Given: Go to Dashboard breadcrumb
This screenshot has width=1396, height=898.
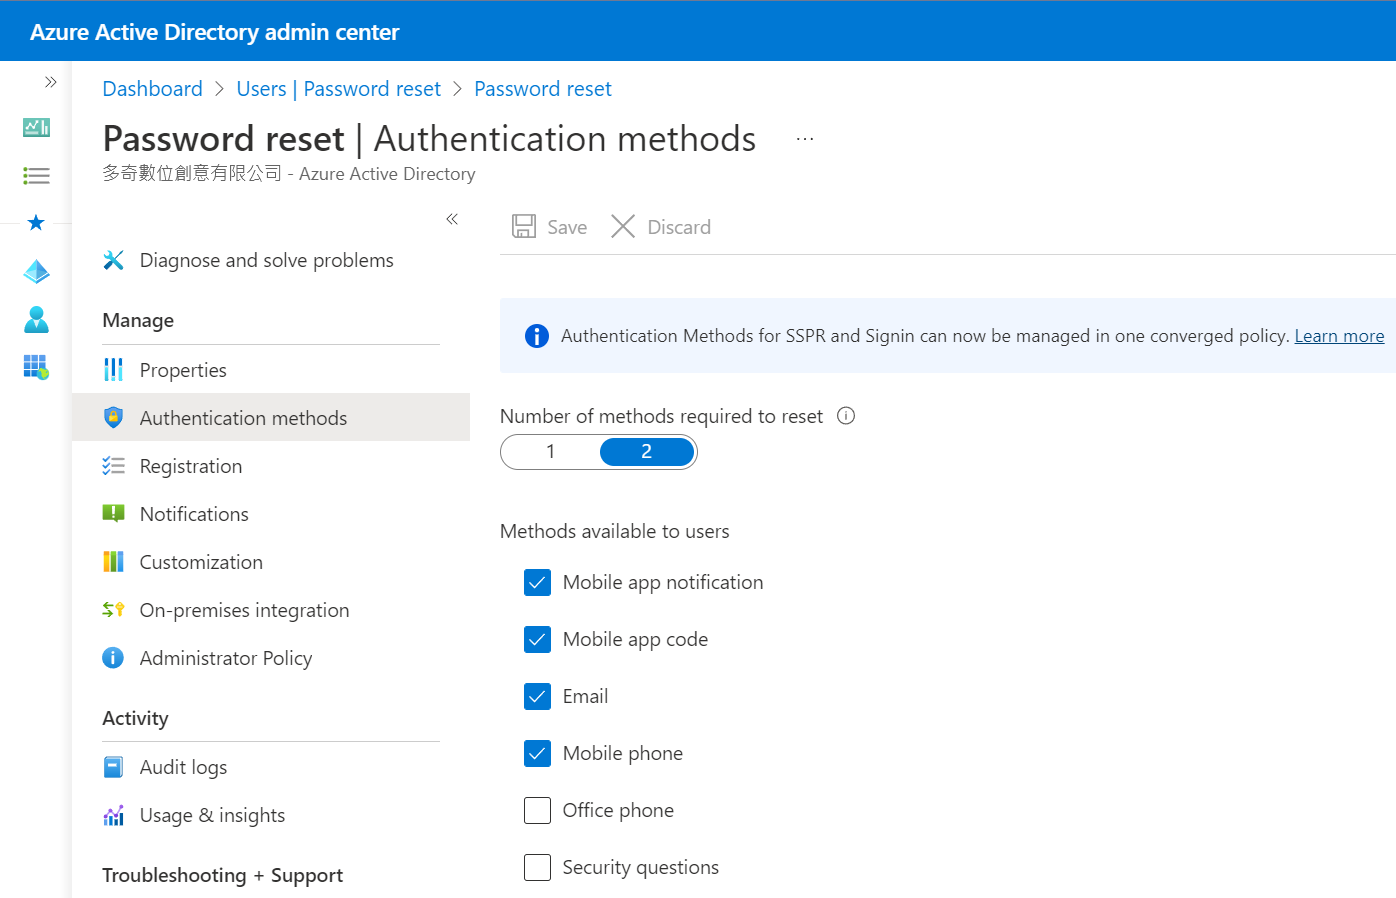Looking at the screenshot, I should click(152, 89).
